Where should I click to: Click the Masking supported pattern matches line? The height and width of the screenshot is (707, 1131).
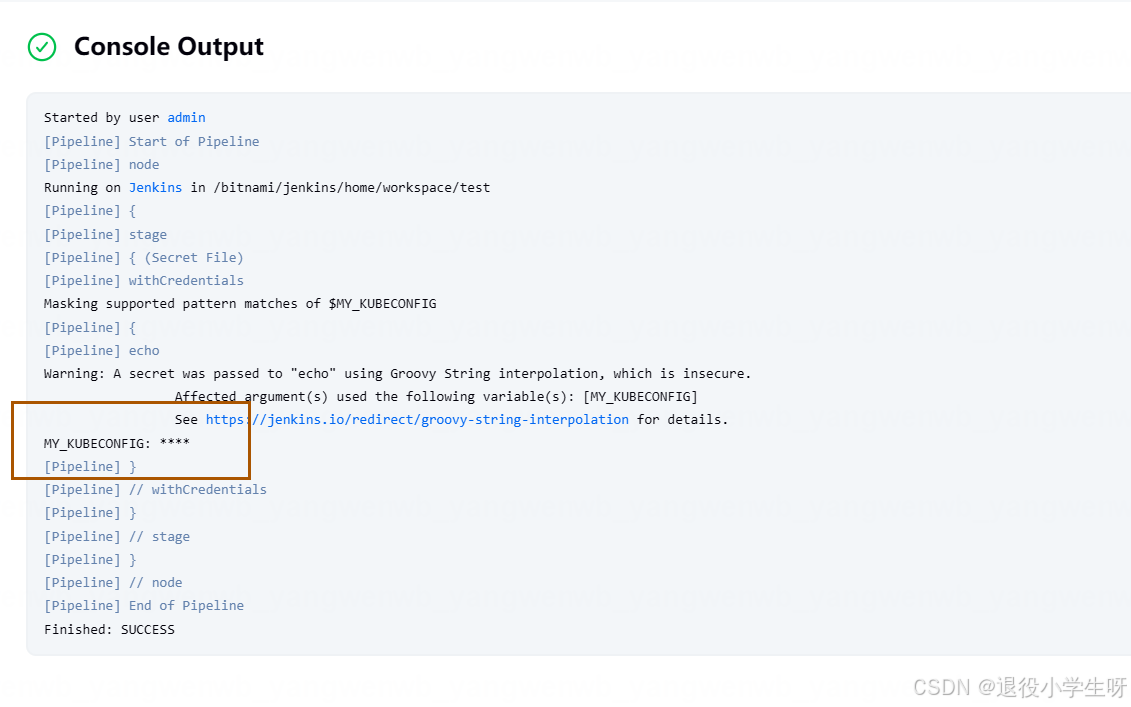[240, 304]
